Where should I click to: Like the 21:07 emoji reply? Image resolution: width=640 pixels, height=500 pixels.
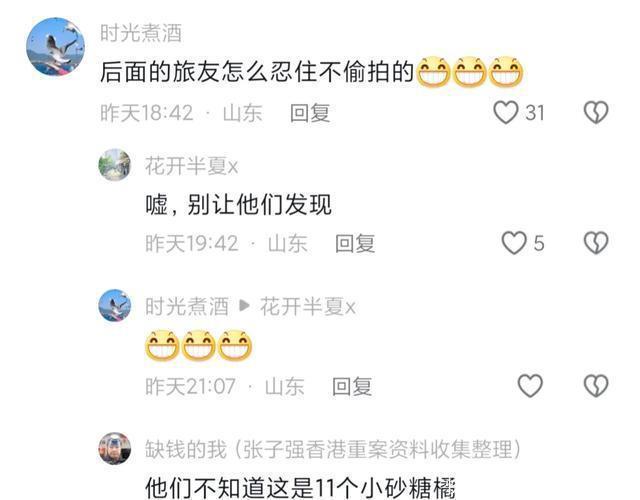tap(530, 386)
